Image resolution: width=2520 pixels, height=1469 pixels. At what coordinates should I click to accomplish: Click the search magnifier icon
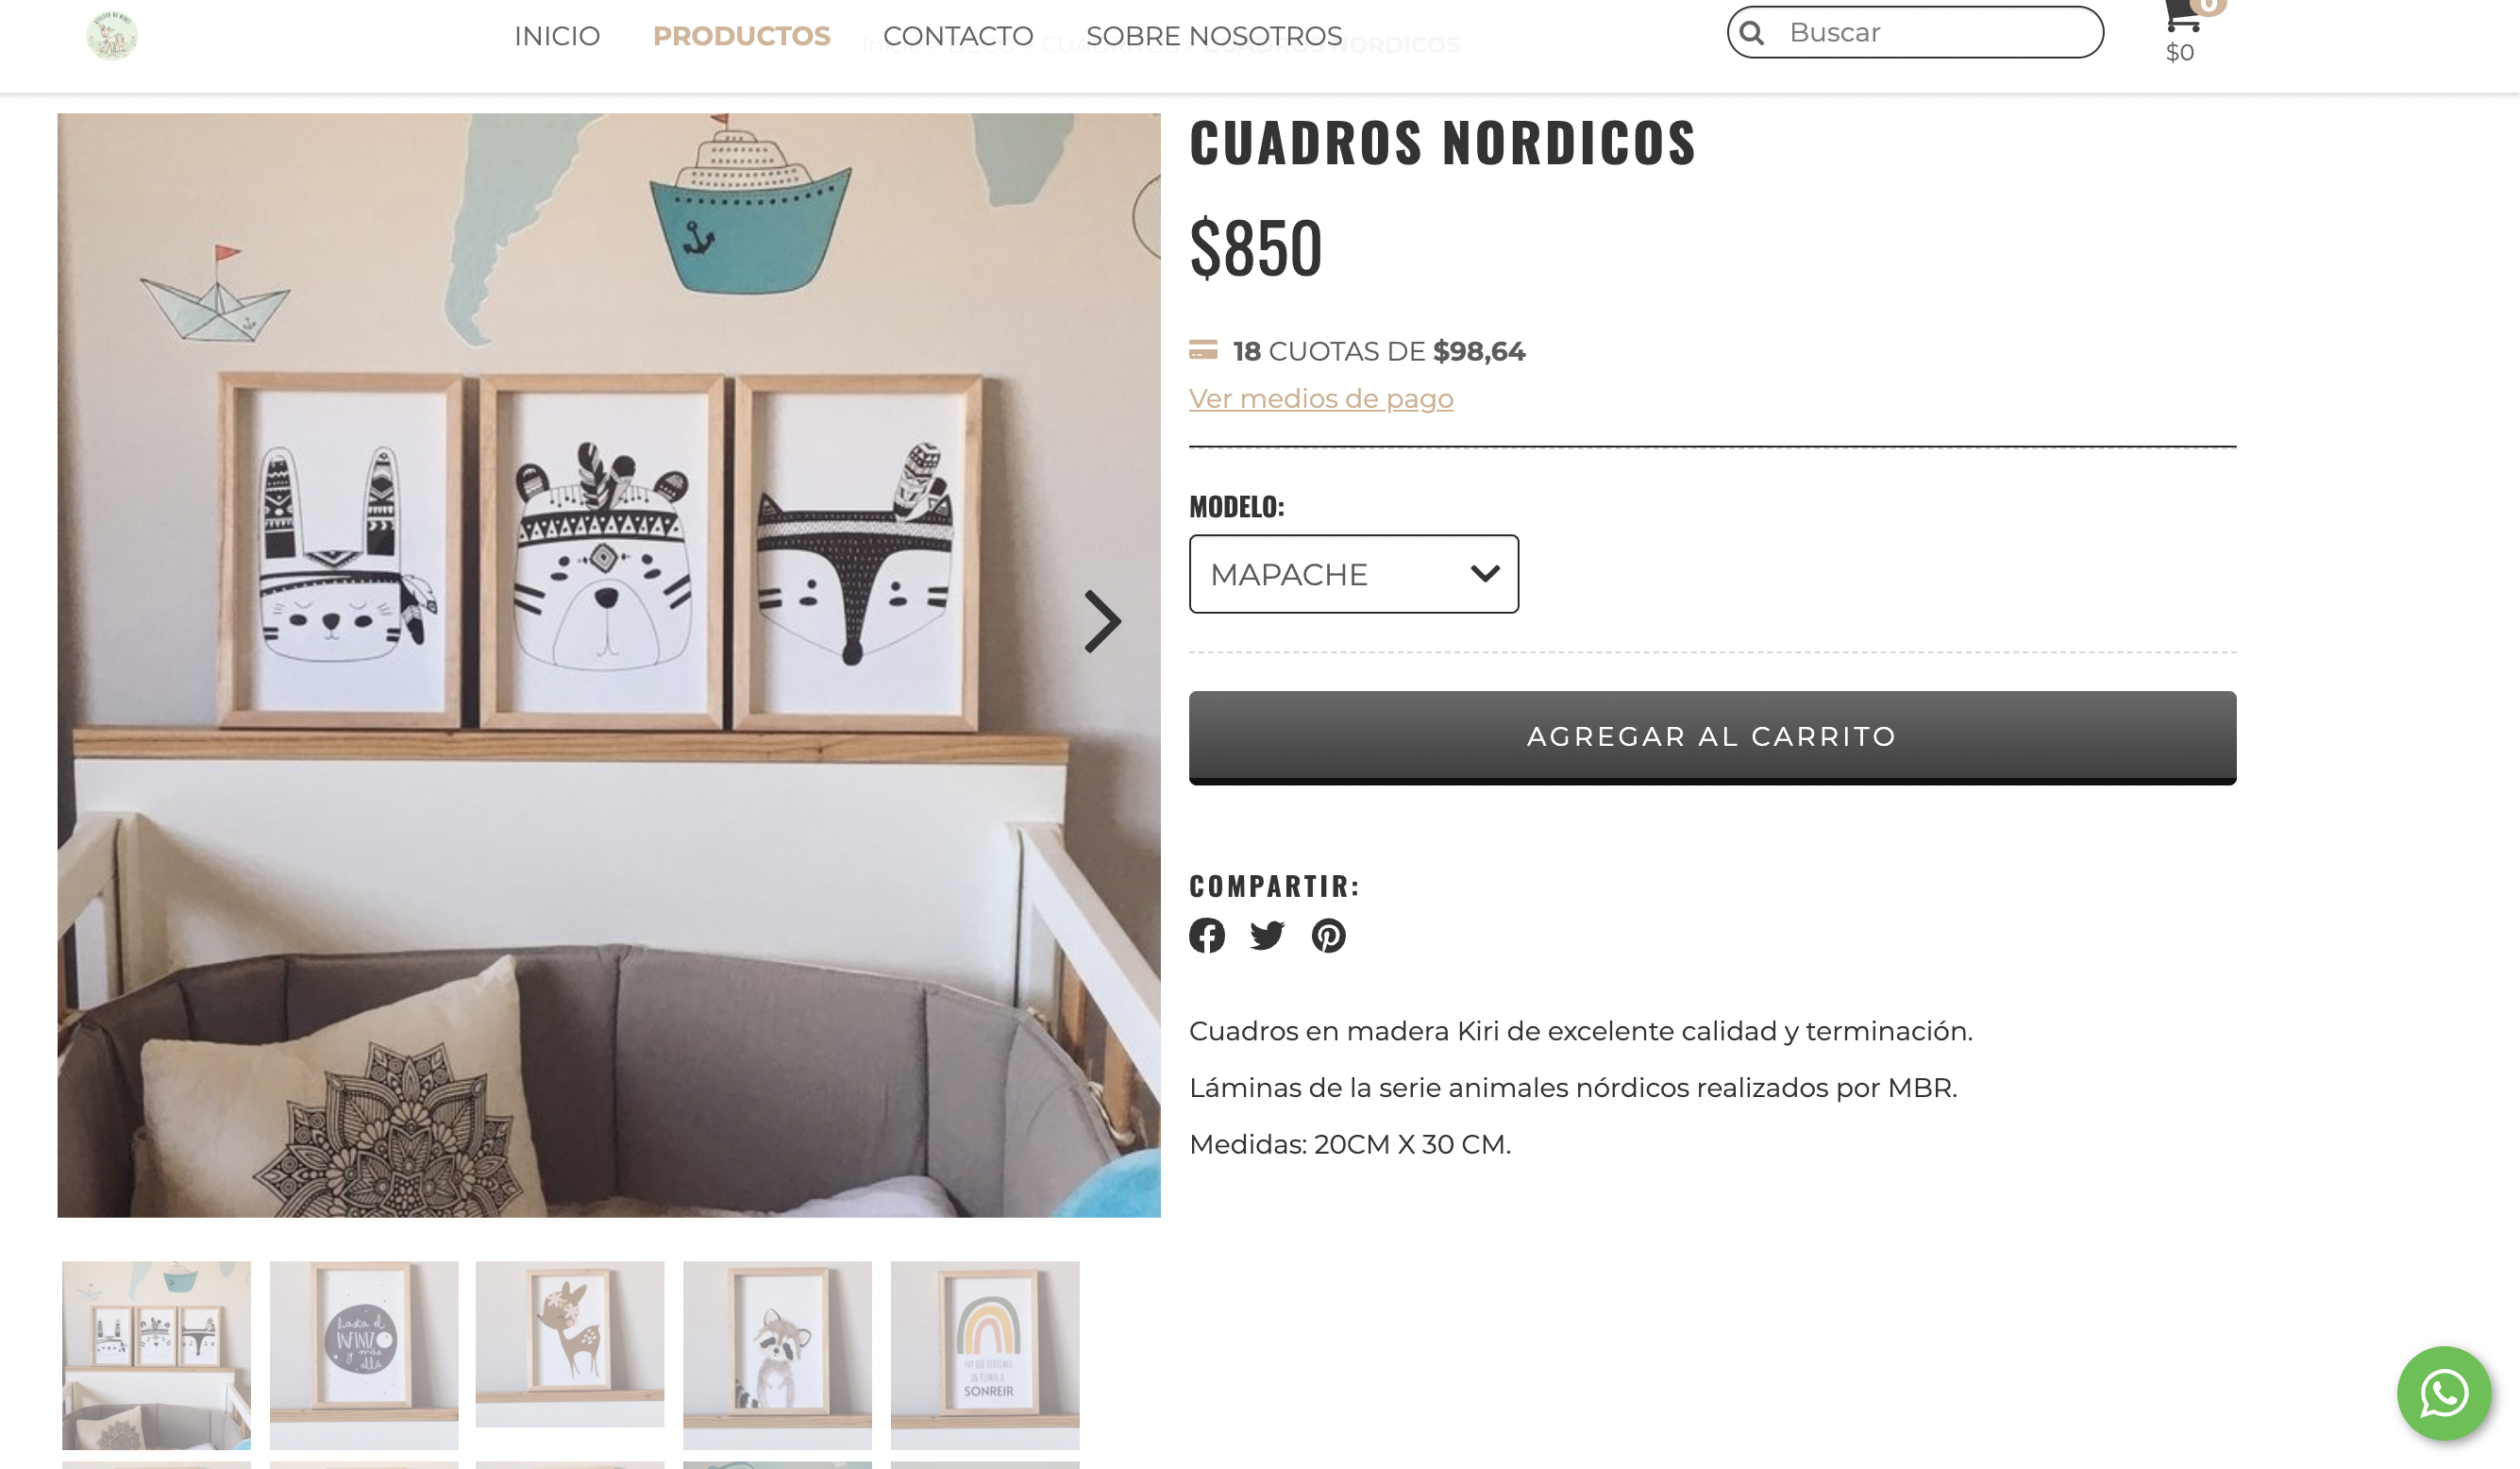(1751, 33)
